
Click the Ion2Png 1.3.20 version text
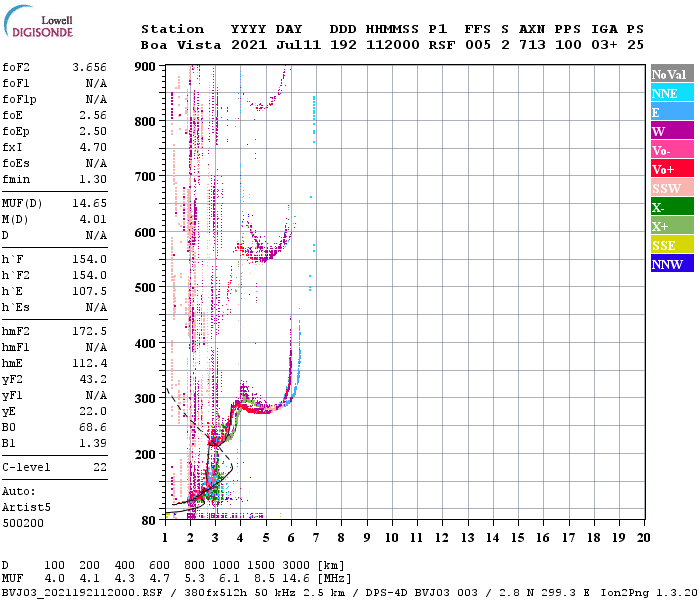point(649,593)
